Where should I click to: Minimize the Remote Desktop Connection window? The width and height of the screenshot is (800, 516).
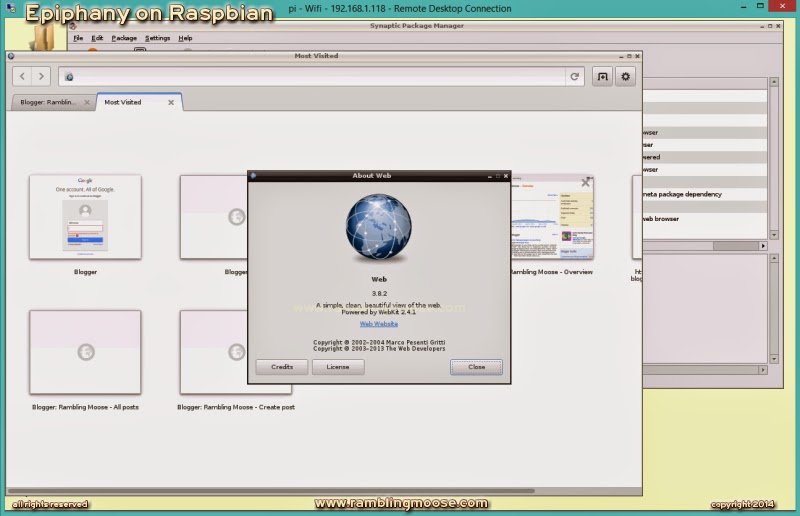coord(743,7)
